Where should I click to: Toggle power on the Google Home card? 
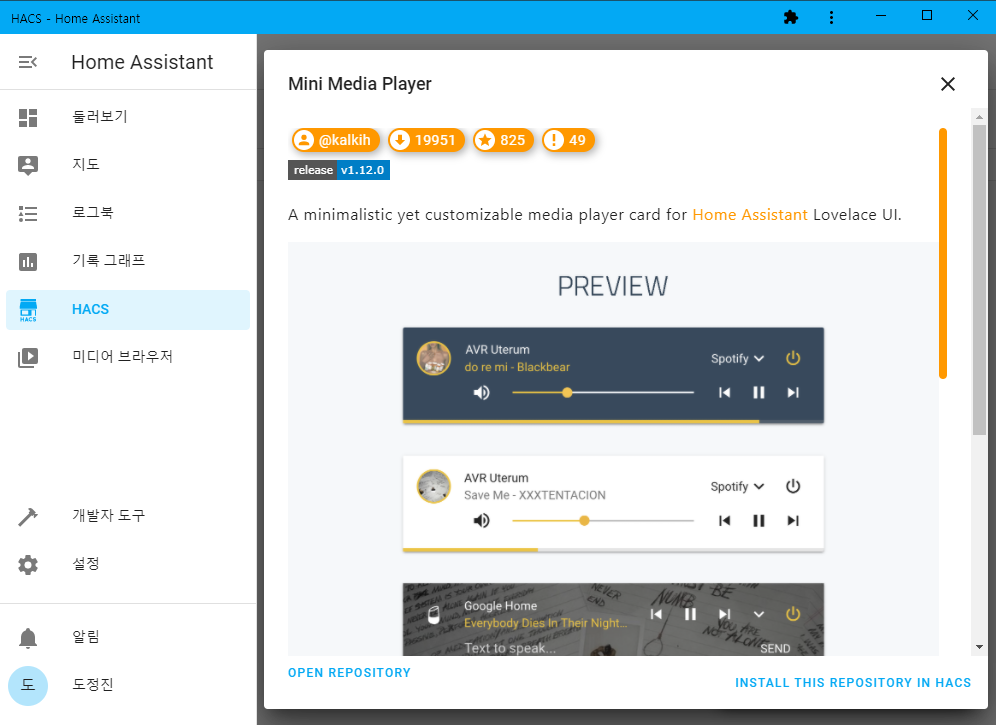point(793,614)
